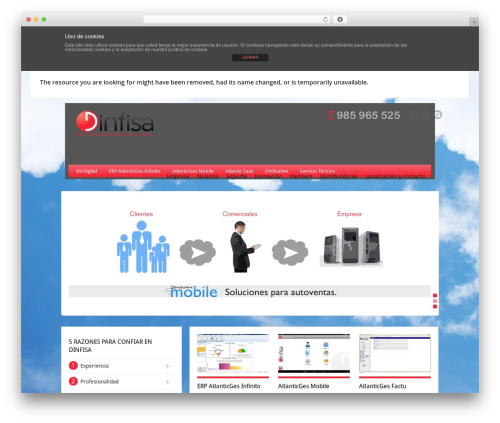Go to Noticias link

tap(207, 176)
